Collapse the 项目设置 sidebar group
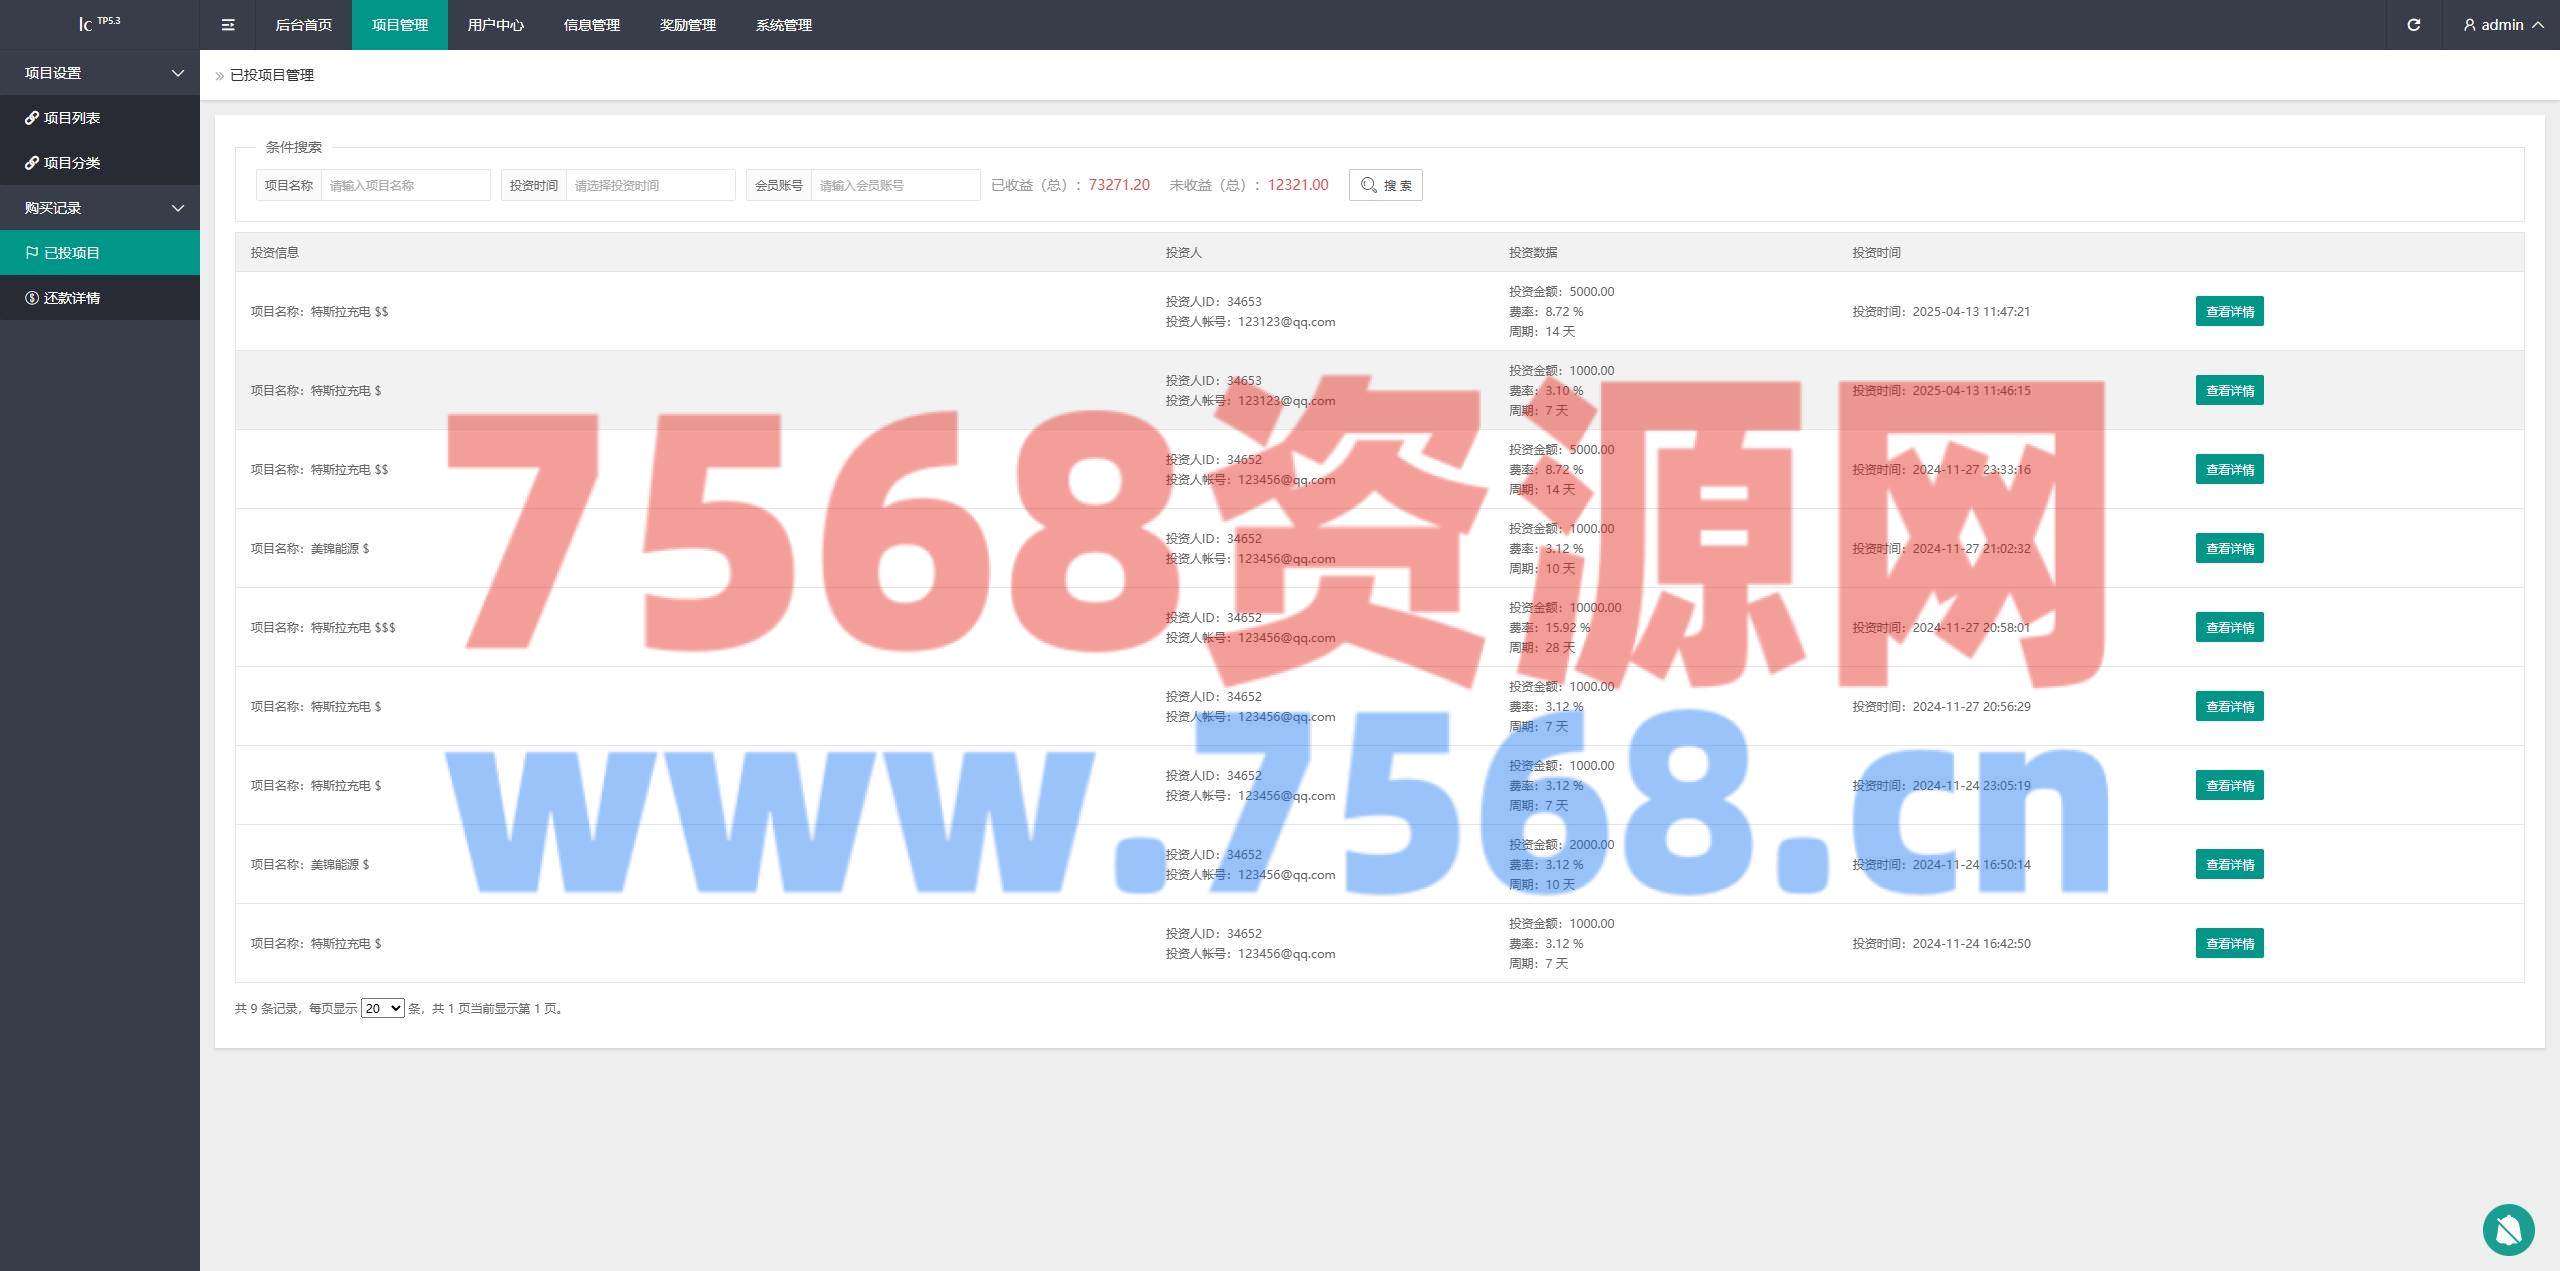The height and width of the screenshot is (1271, 2560). pyautogui.click(x=100, y=73)
